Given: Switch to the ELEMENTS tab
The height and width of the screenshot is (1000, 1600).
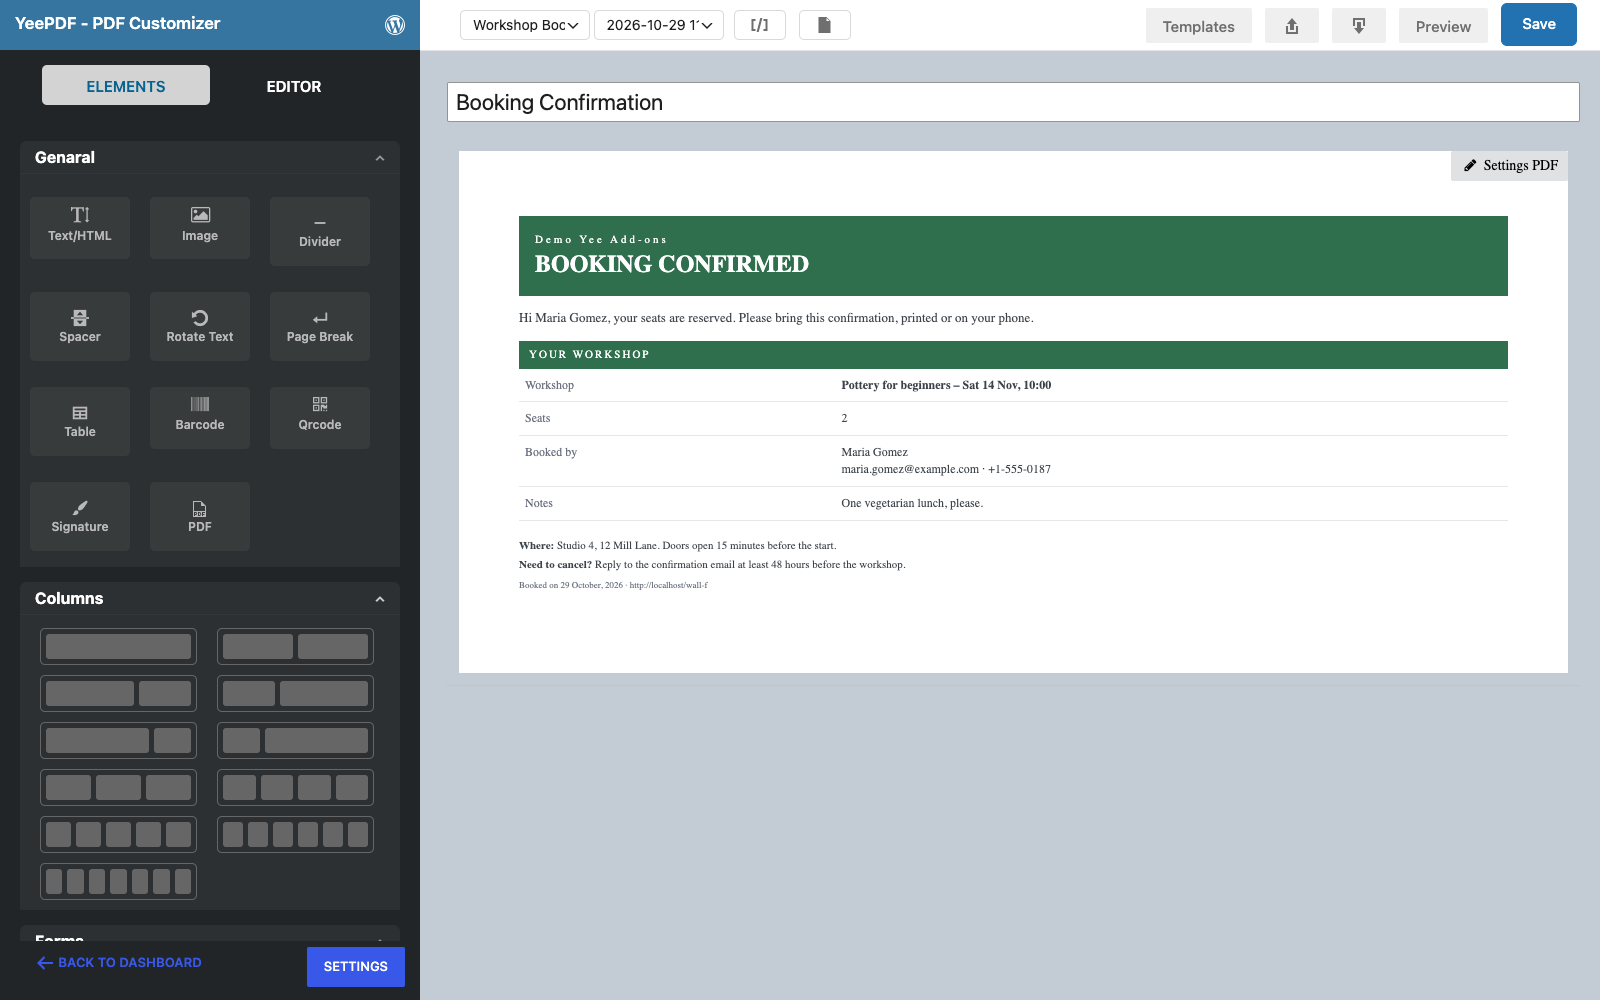Looking at the screenshot, I should (126, 86).
